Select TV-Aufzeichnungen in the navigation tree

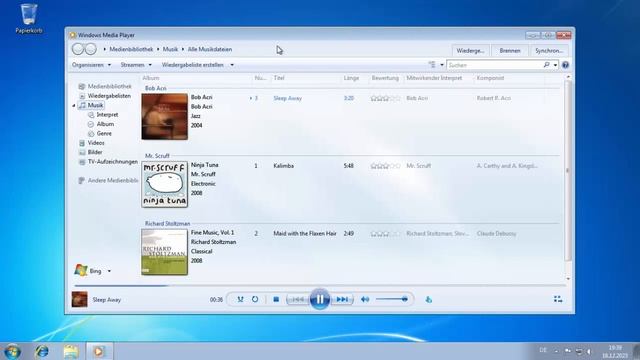click(x=108, y=162)
